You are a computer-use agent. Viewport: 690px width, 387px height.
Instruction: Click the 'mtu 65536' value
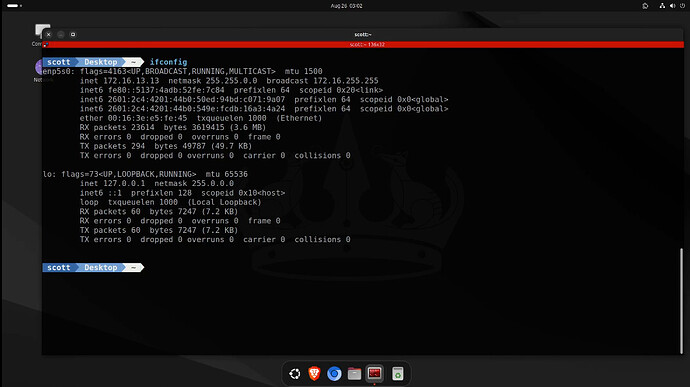(x=227, y=174)
